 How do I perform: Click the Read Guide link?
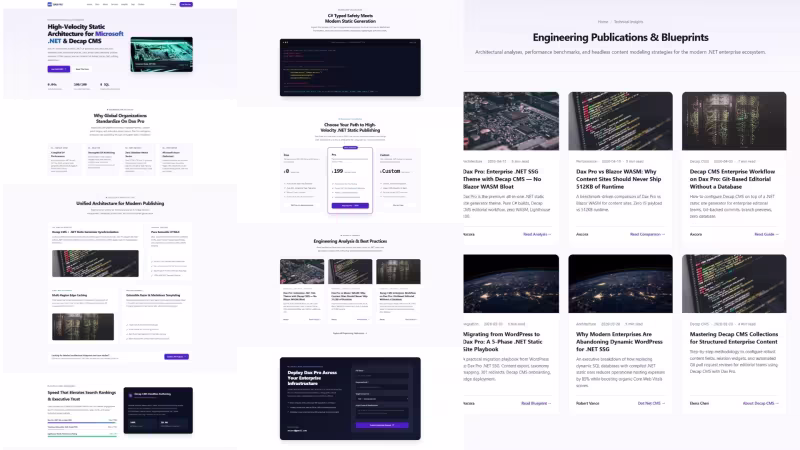(766, 234)
